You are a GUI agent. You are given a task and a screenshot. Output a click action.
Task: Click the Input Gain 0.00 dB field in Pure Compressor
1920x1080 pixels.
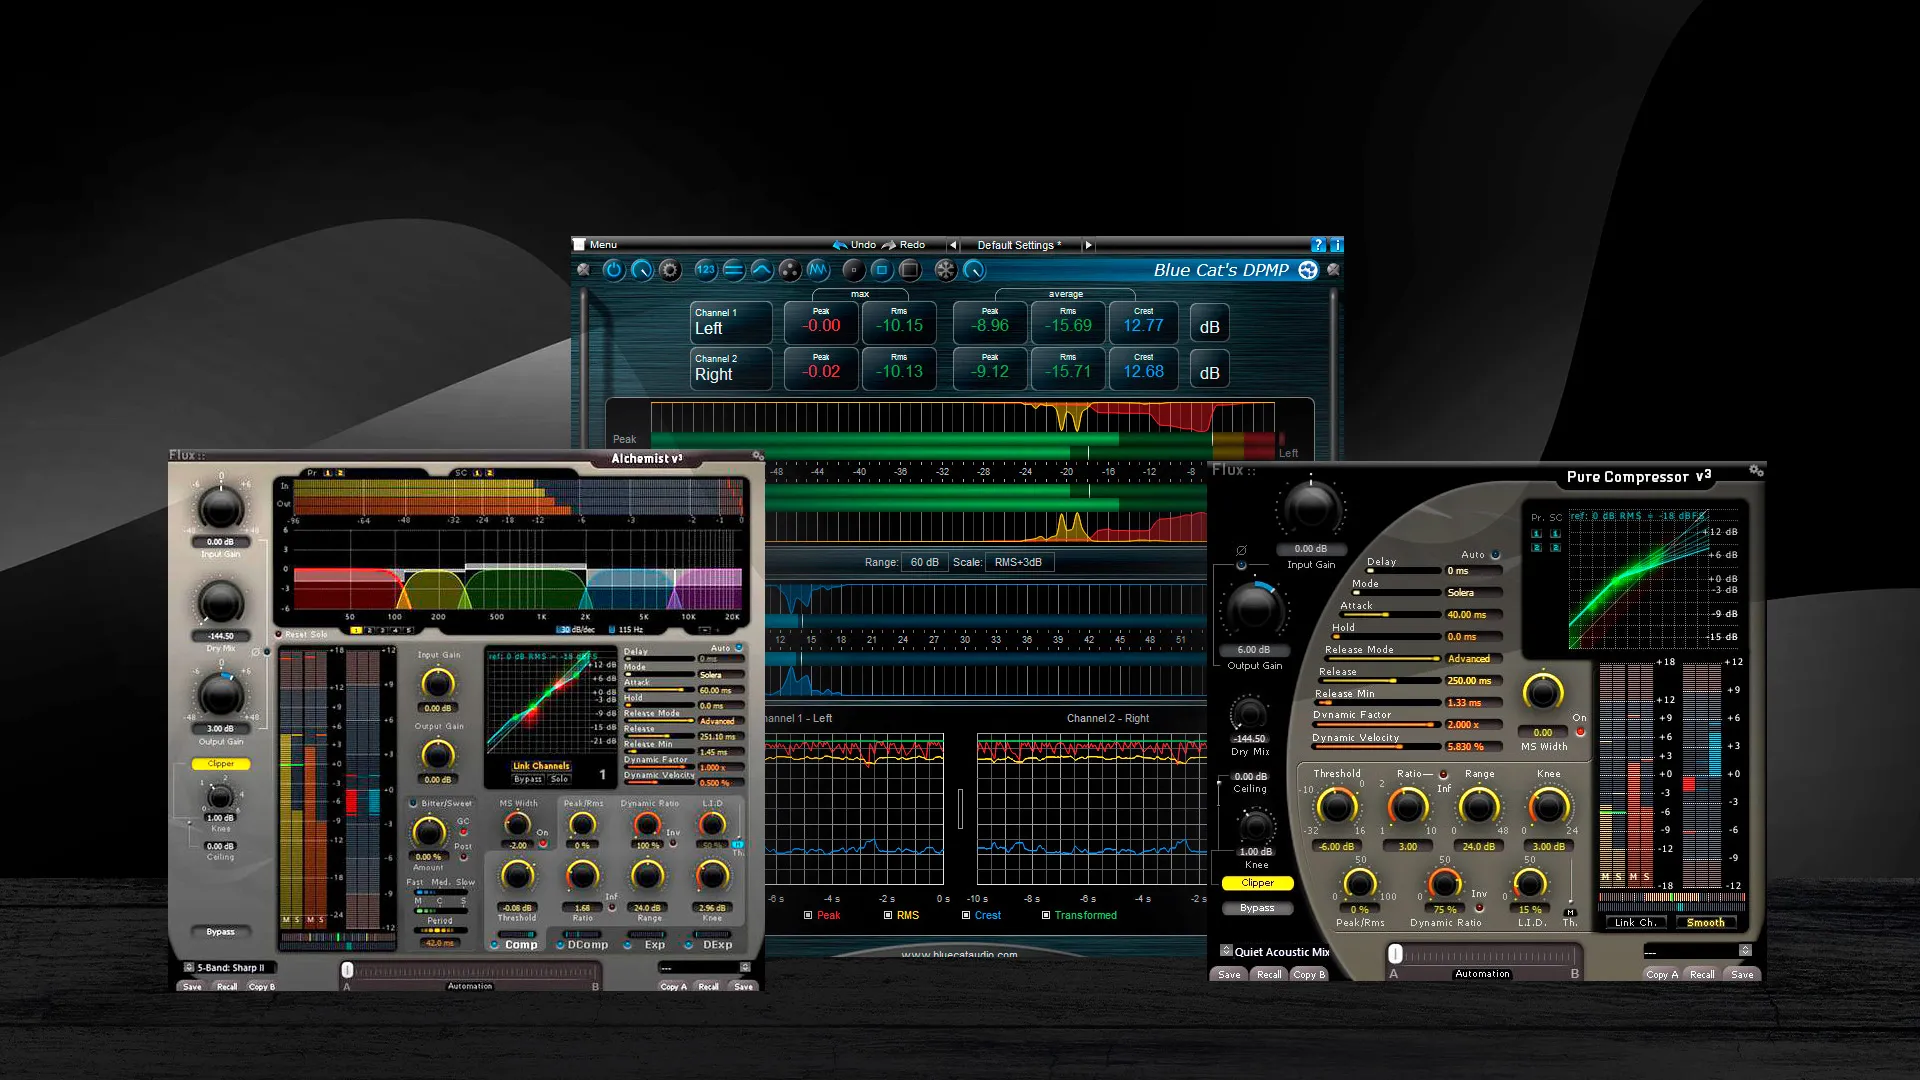coord(1311,549)
